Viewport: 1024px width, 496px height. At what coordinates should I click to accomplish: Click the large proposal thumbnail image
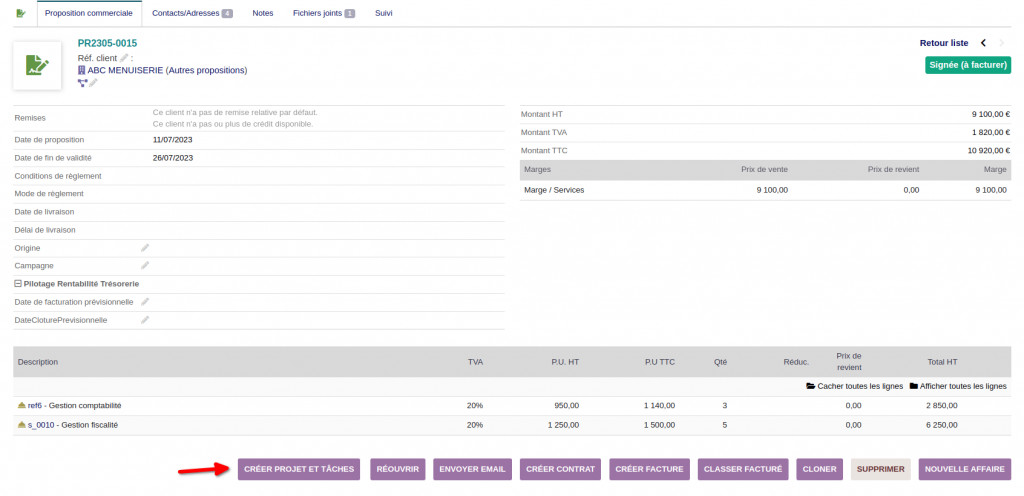[x=37, y=66]
